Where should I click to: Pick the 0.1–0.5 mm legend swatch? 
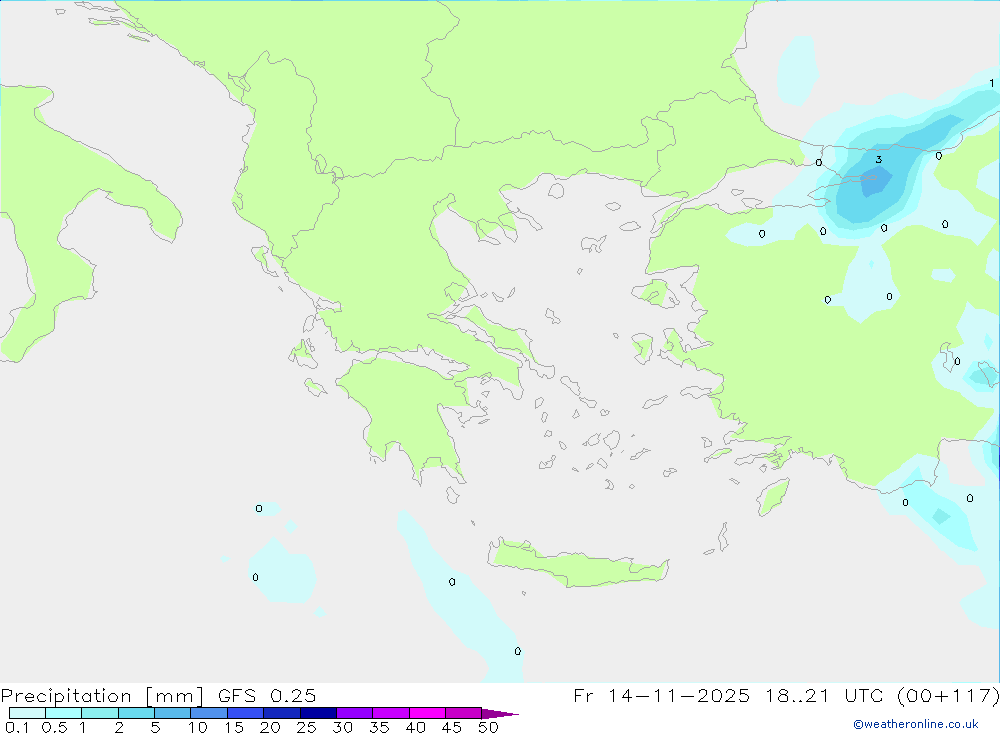(x=27, y=713)
